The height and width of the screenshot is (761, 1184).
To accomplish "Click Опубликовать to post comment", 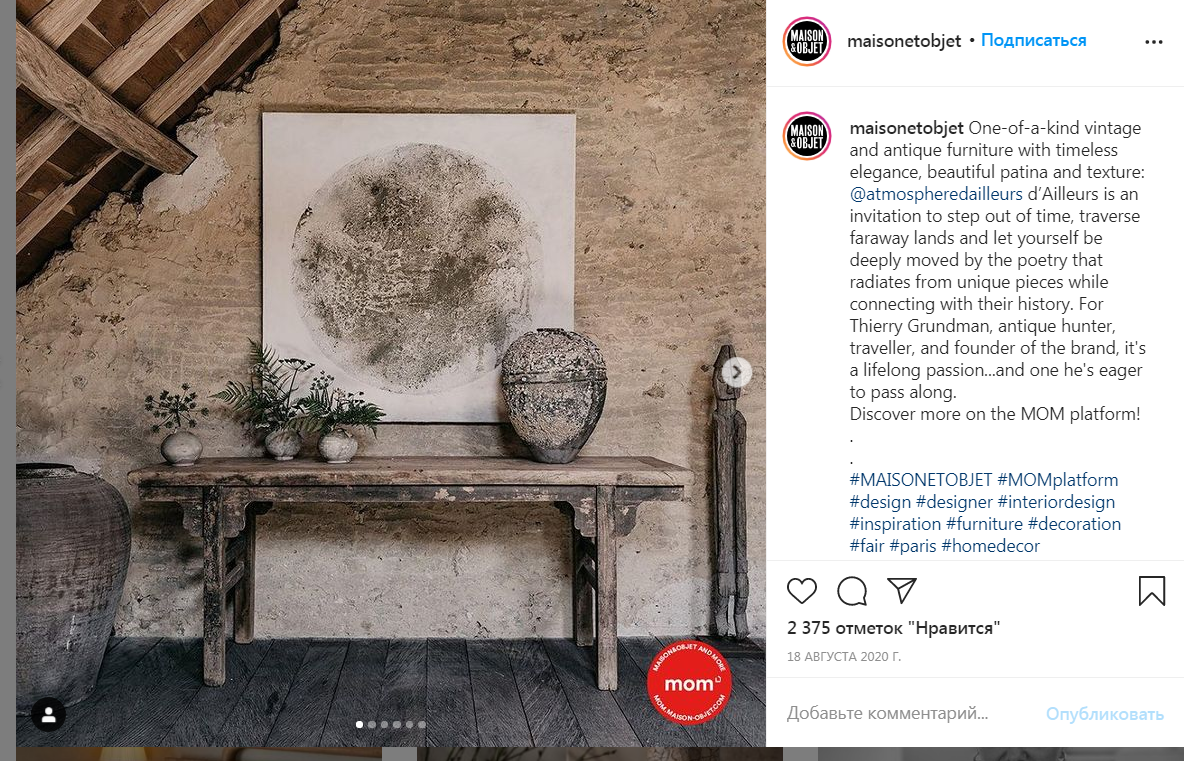I will pyautogui.click(x=1104, y=713).
